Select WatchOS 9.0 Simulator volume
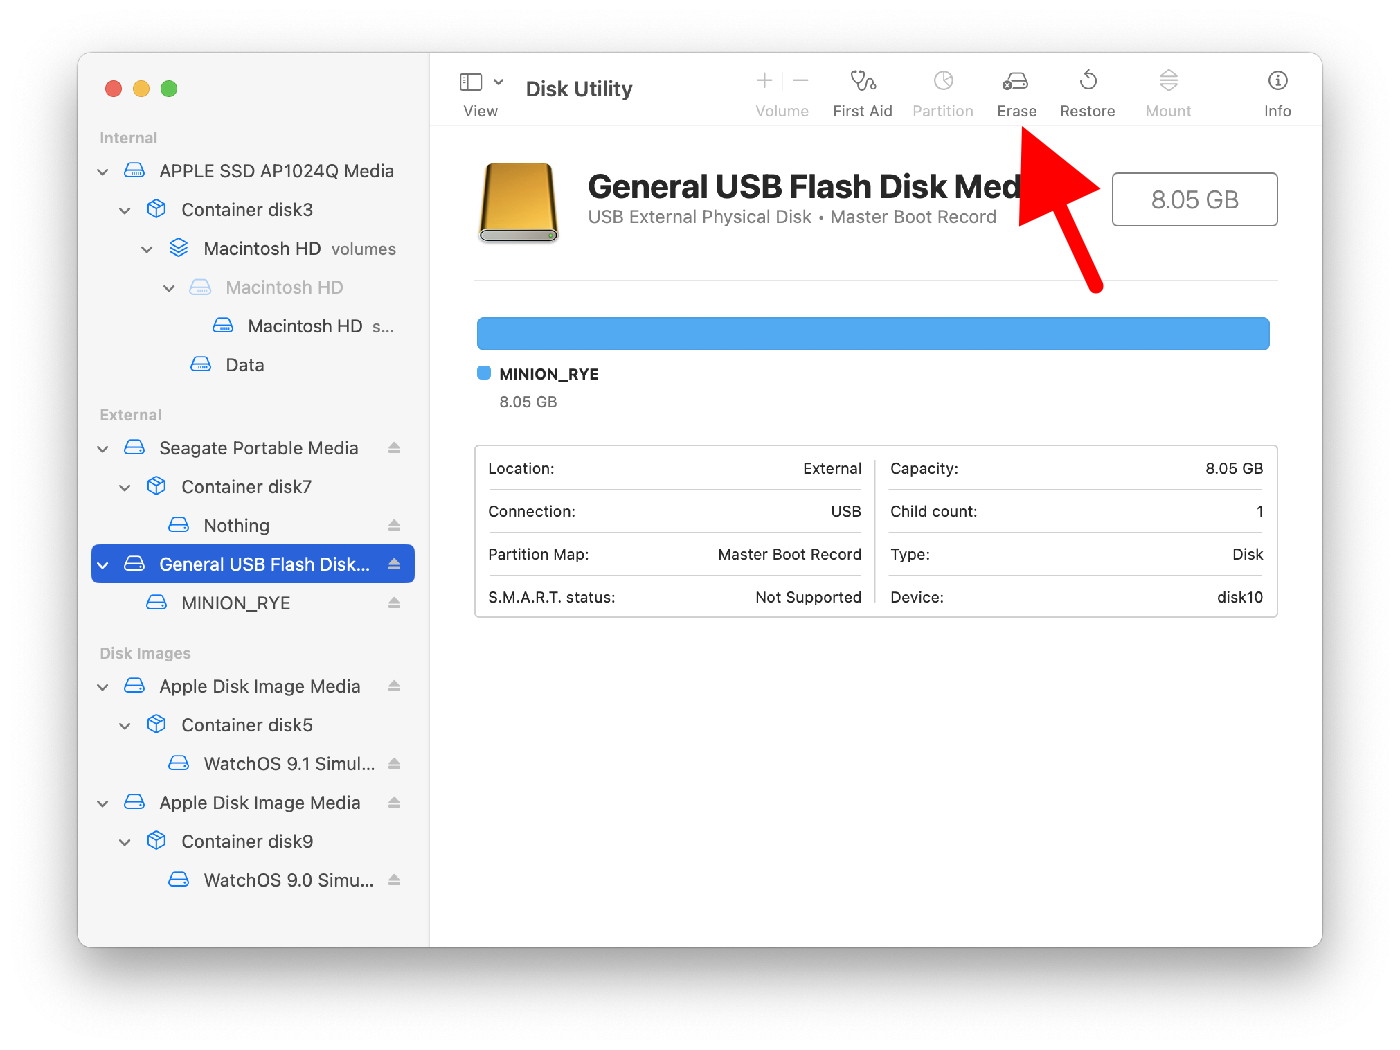This screenshot has height=1050, width=1400. pyautogui.click(x=252, y=880)
